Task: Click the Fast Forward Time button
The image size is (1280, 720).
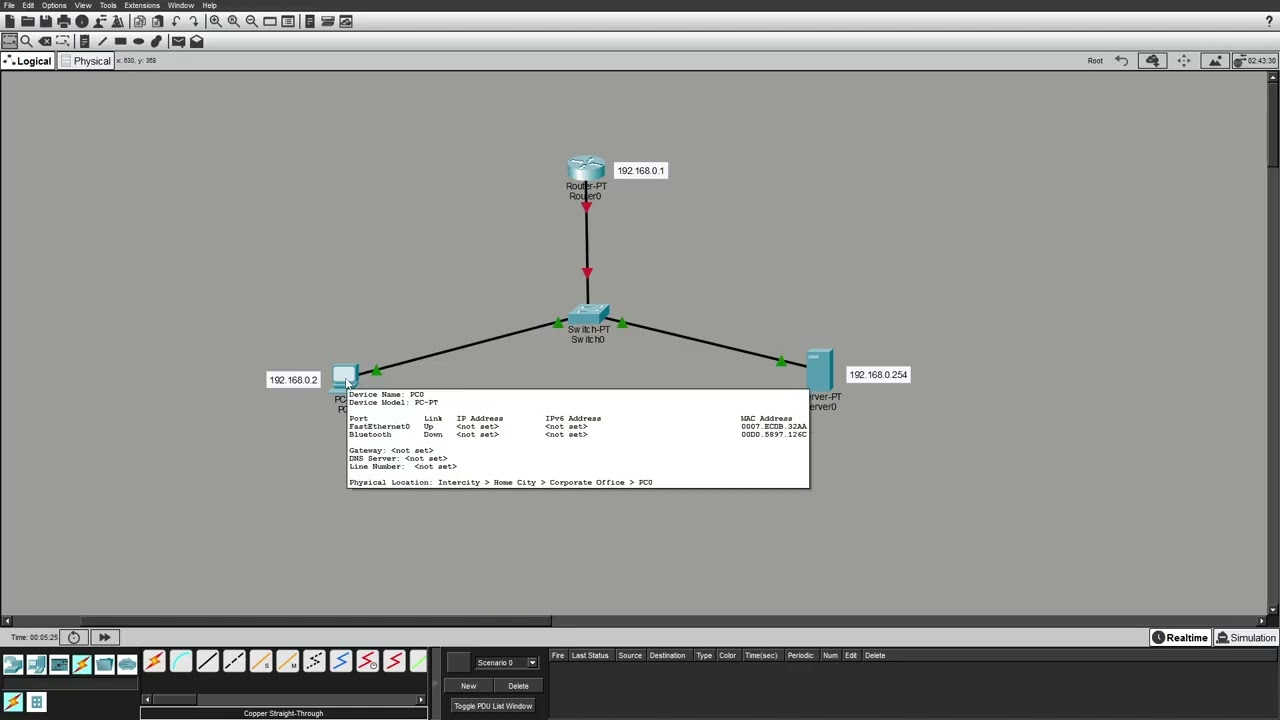Action: [x=104, y=637]
